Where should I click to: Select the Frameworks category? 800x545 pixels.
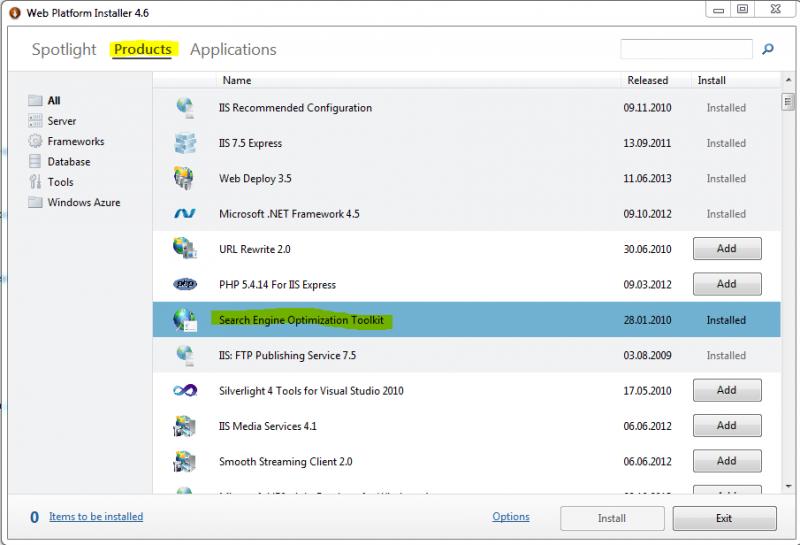coord(76,141)
